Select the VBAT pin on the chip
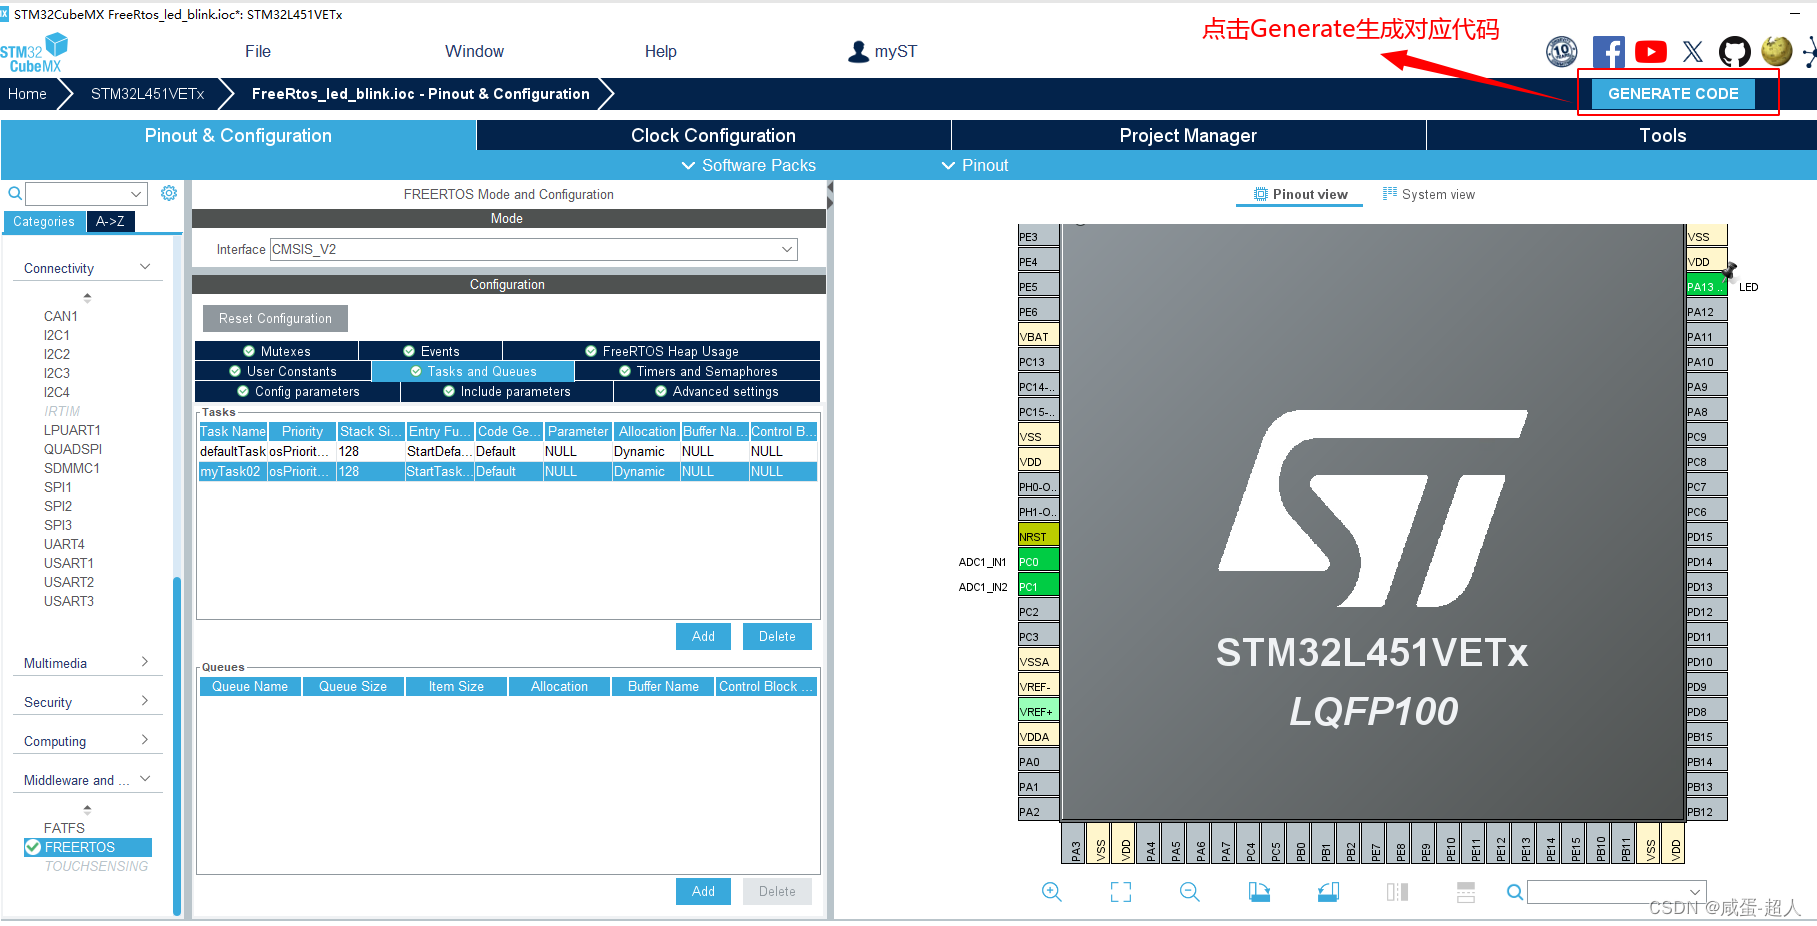 coord(1038,336)
